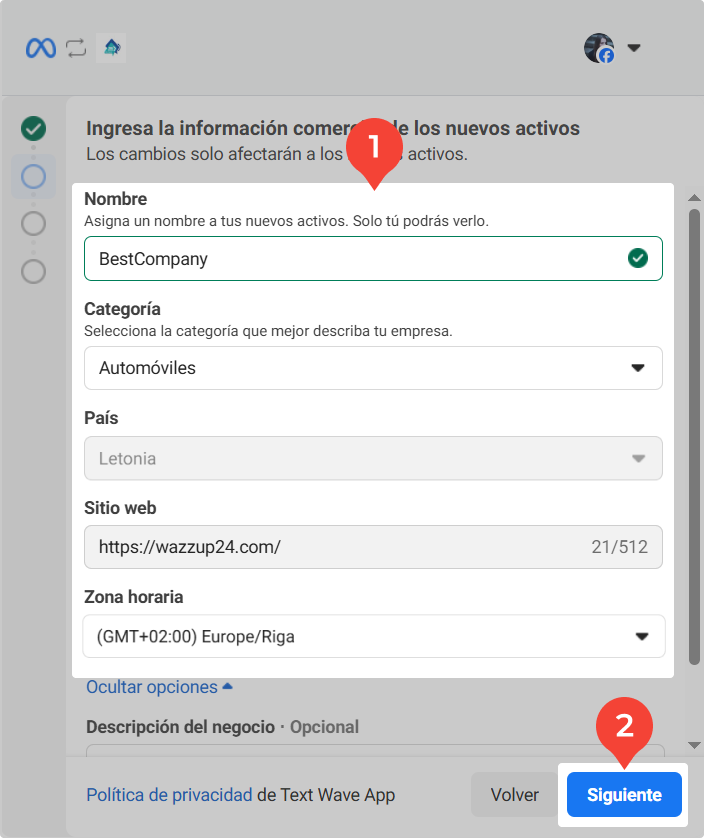
Task: Click the sync arrows icon in header
Action: pos(76,48)
